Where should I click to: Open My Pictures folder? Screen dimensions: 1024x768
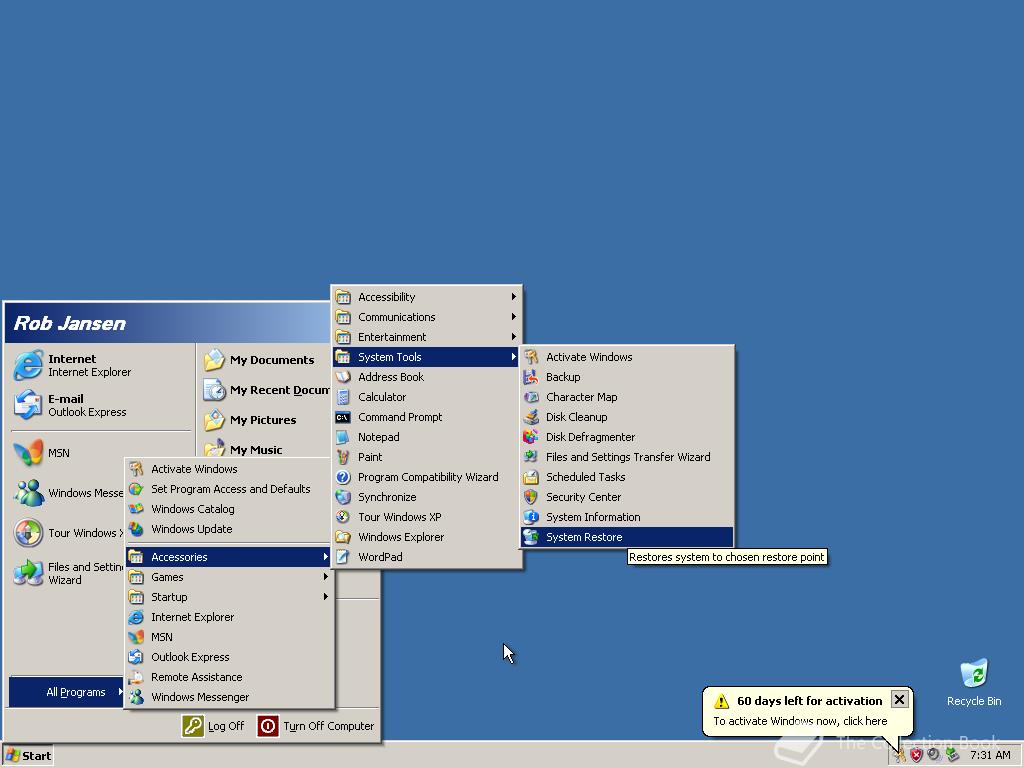coord(264,420)
